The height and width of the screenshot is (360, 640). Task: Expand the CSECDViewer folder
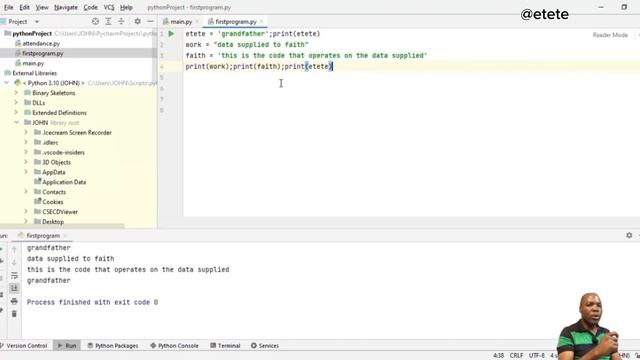click(x=26, y=211)
